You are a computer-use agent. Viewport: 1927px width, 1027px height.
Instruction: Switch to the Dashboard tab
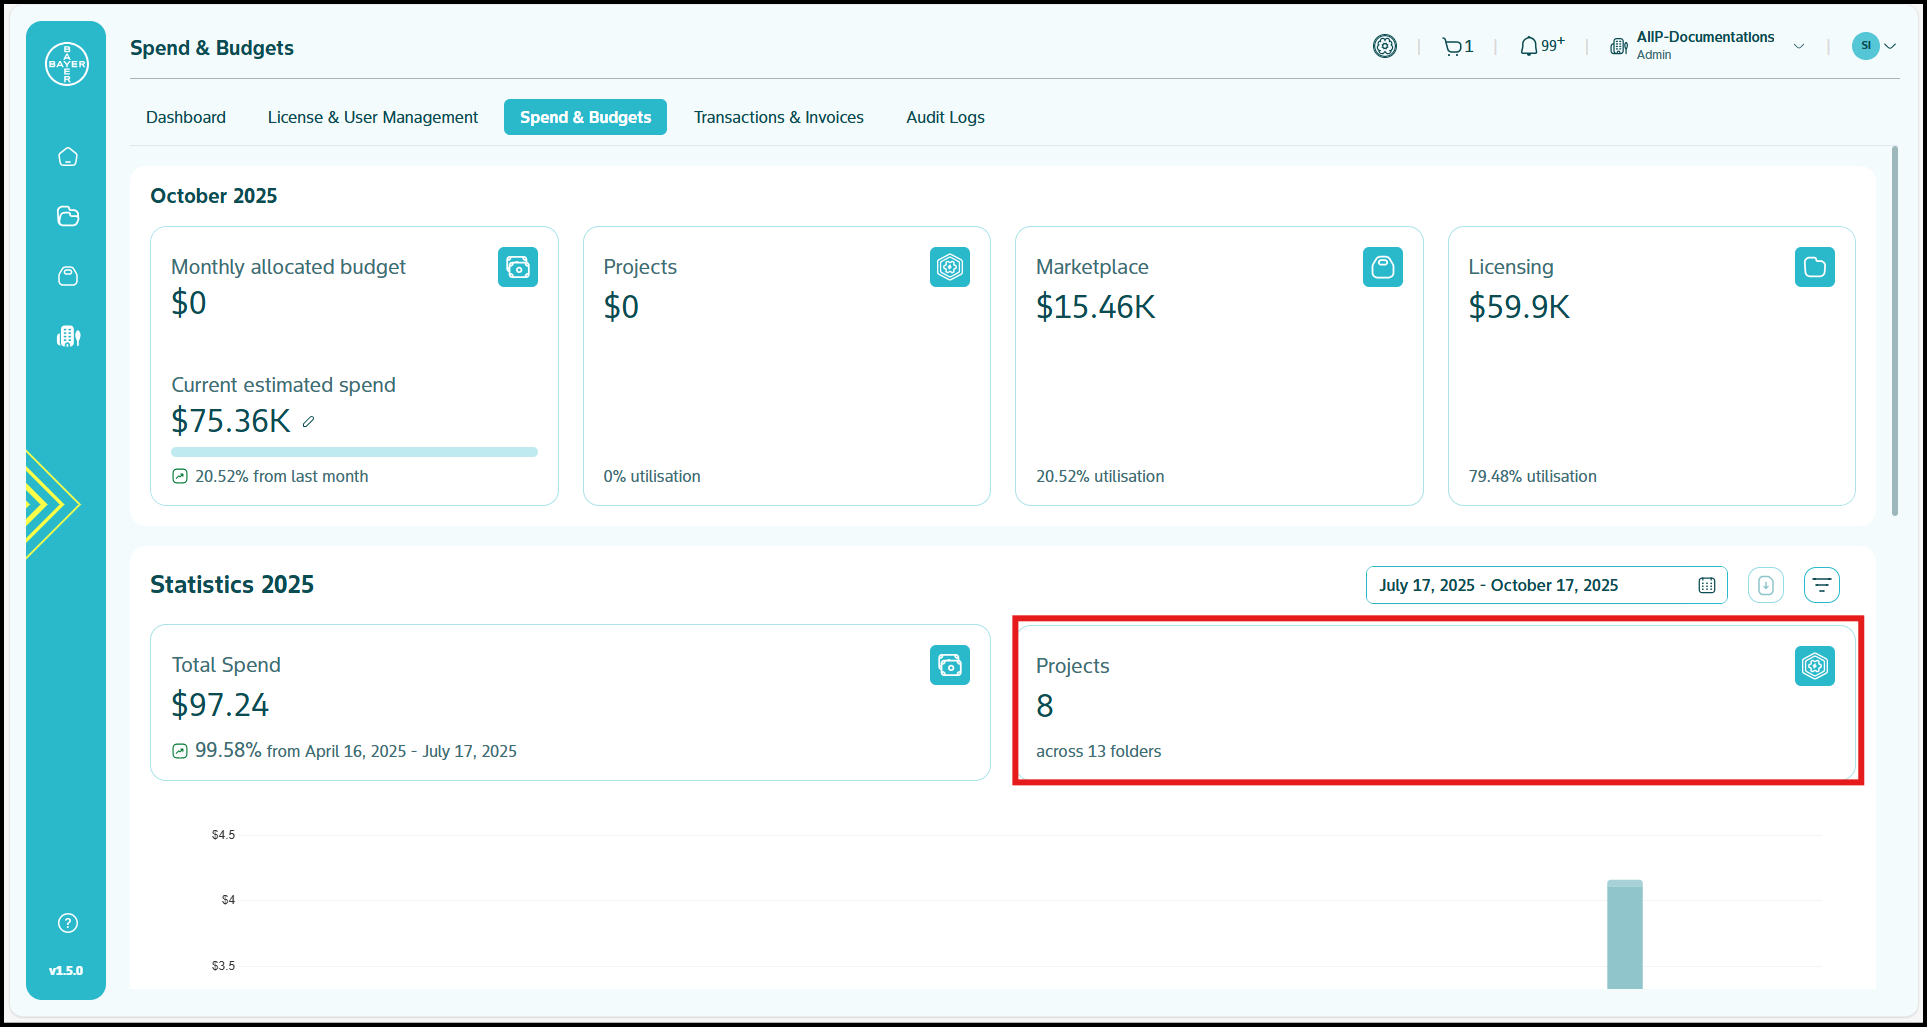pos(186,117)
